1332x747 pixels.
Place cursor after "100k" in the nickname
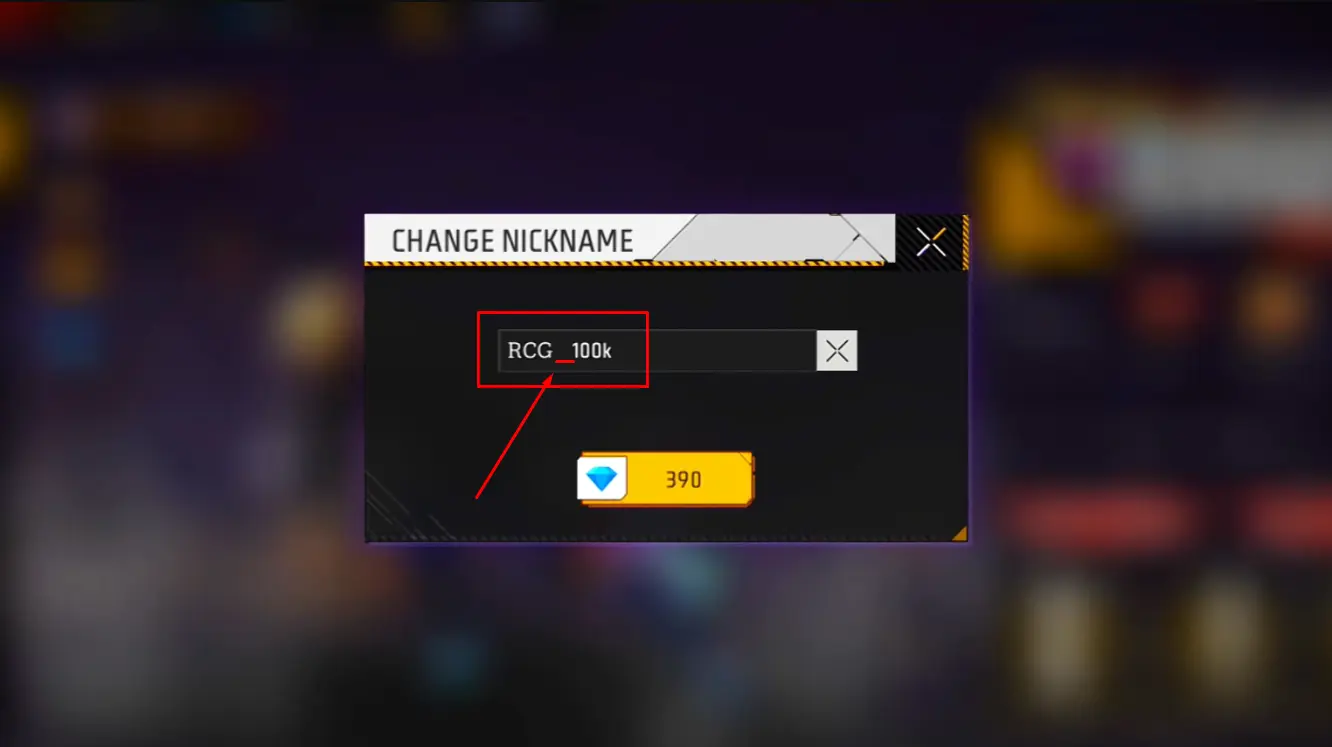[614, 351]
